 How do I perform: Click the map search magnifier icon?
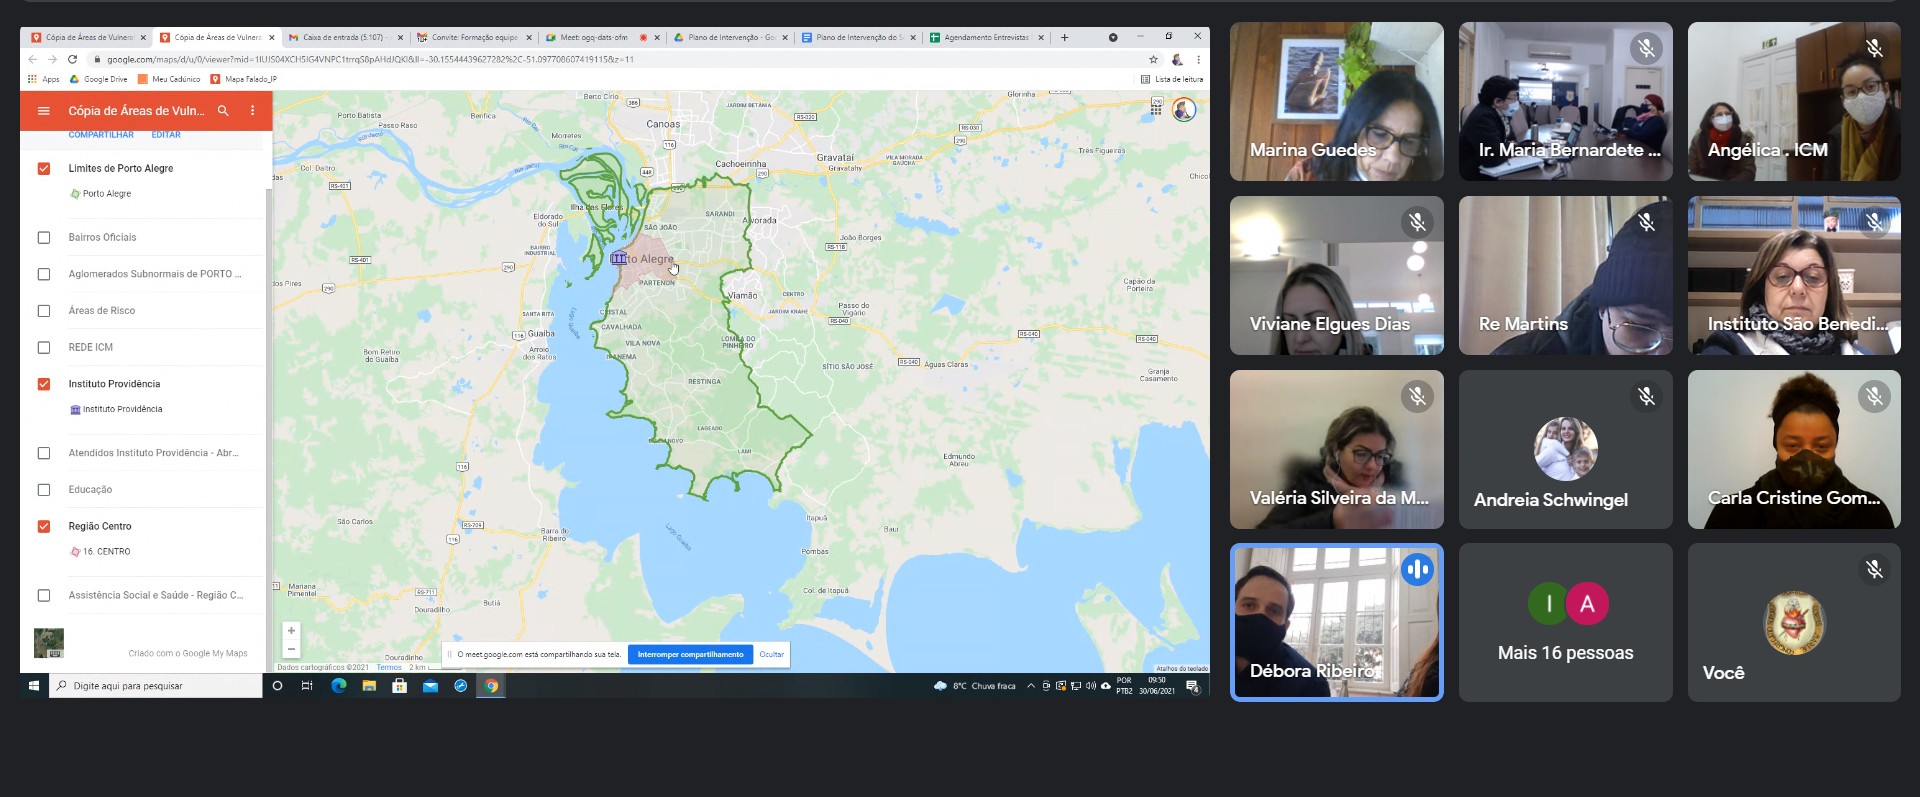click(x=223, y=111)
